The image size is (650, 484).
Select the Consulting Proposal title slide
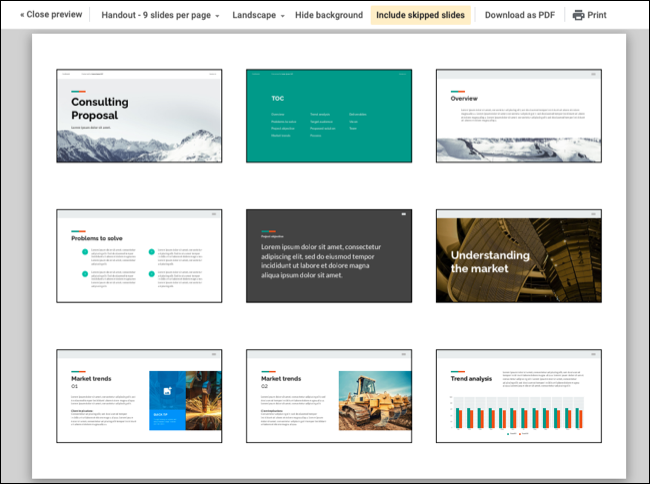point(139,116)
